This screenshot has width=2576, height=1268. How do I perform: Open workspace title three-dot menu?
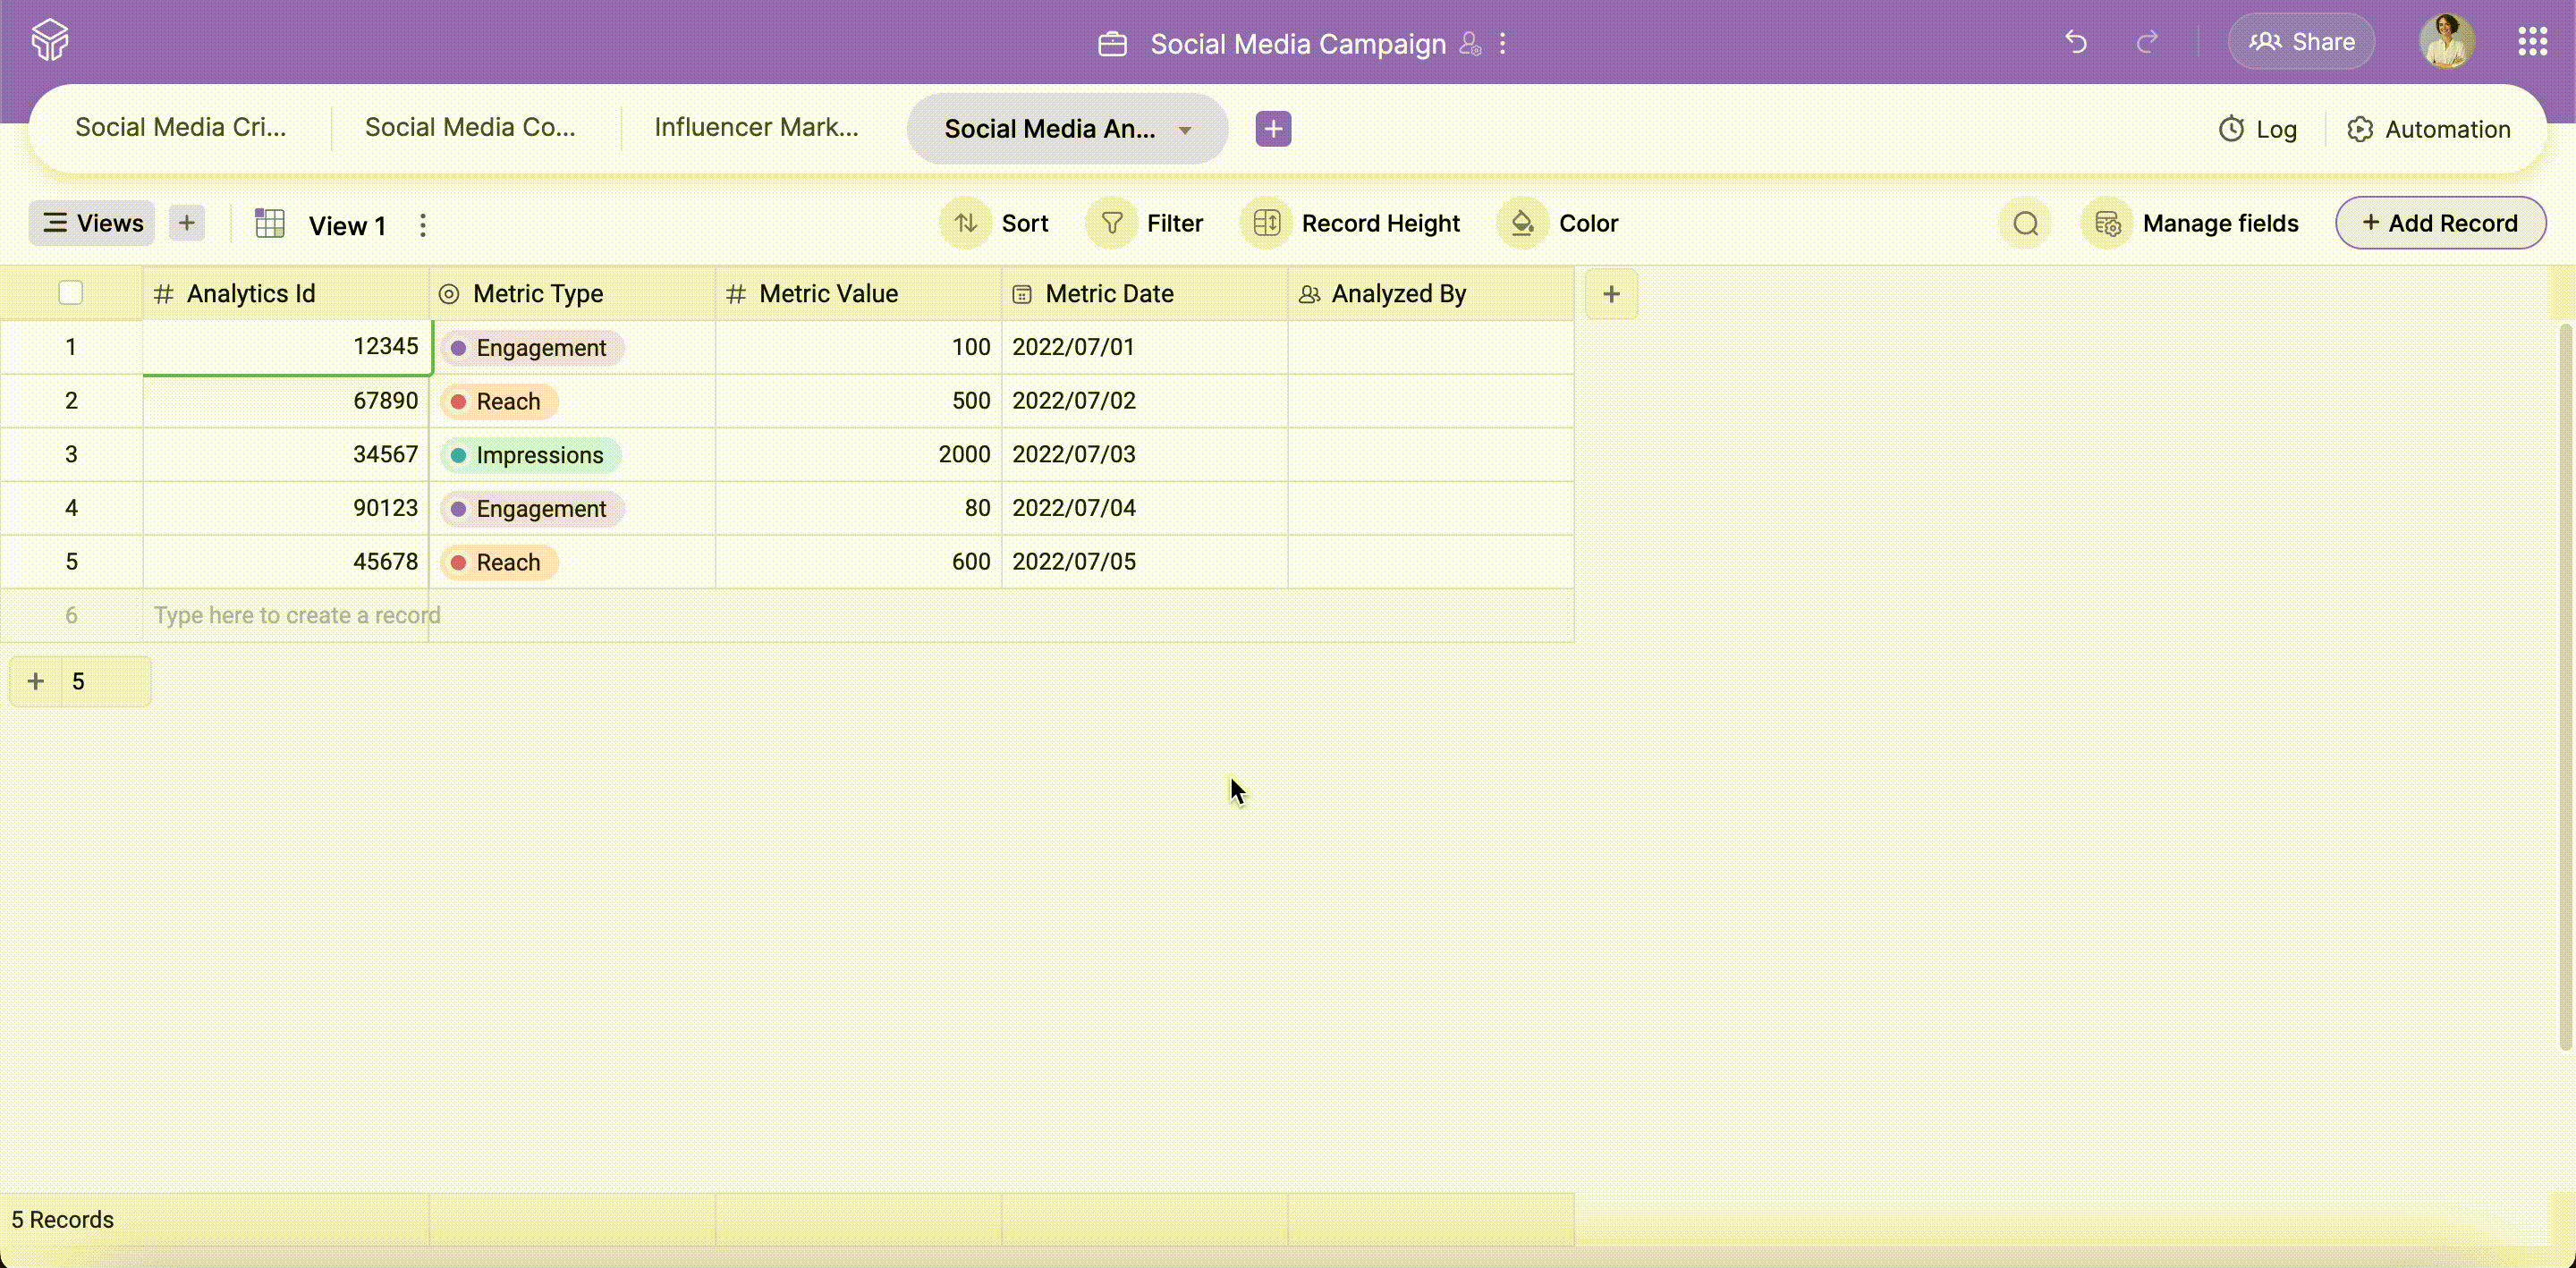pos(1502,44)
